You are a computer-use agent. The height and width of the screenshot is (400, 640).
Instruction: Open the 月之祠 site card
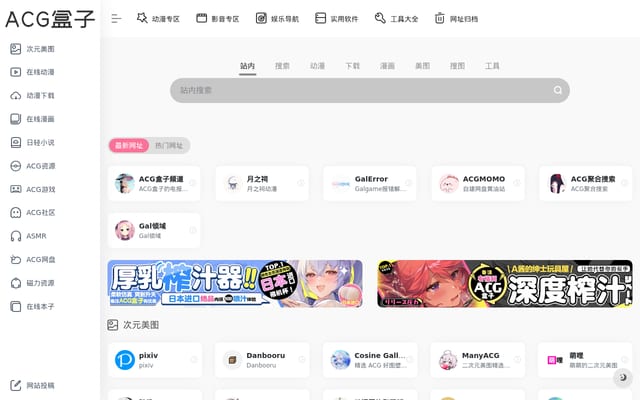click(262, 184)
